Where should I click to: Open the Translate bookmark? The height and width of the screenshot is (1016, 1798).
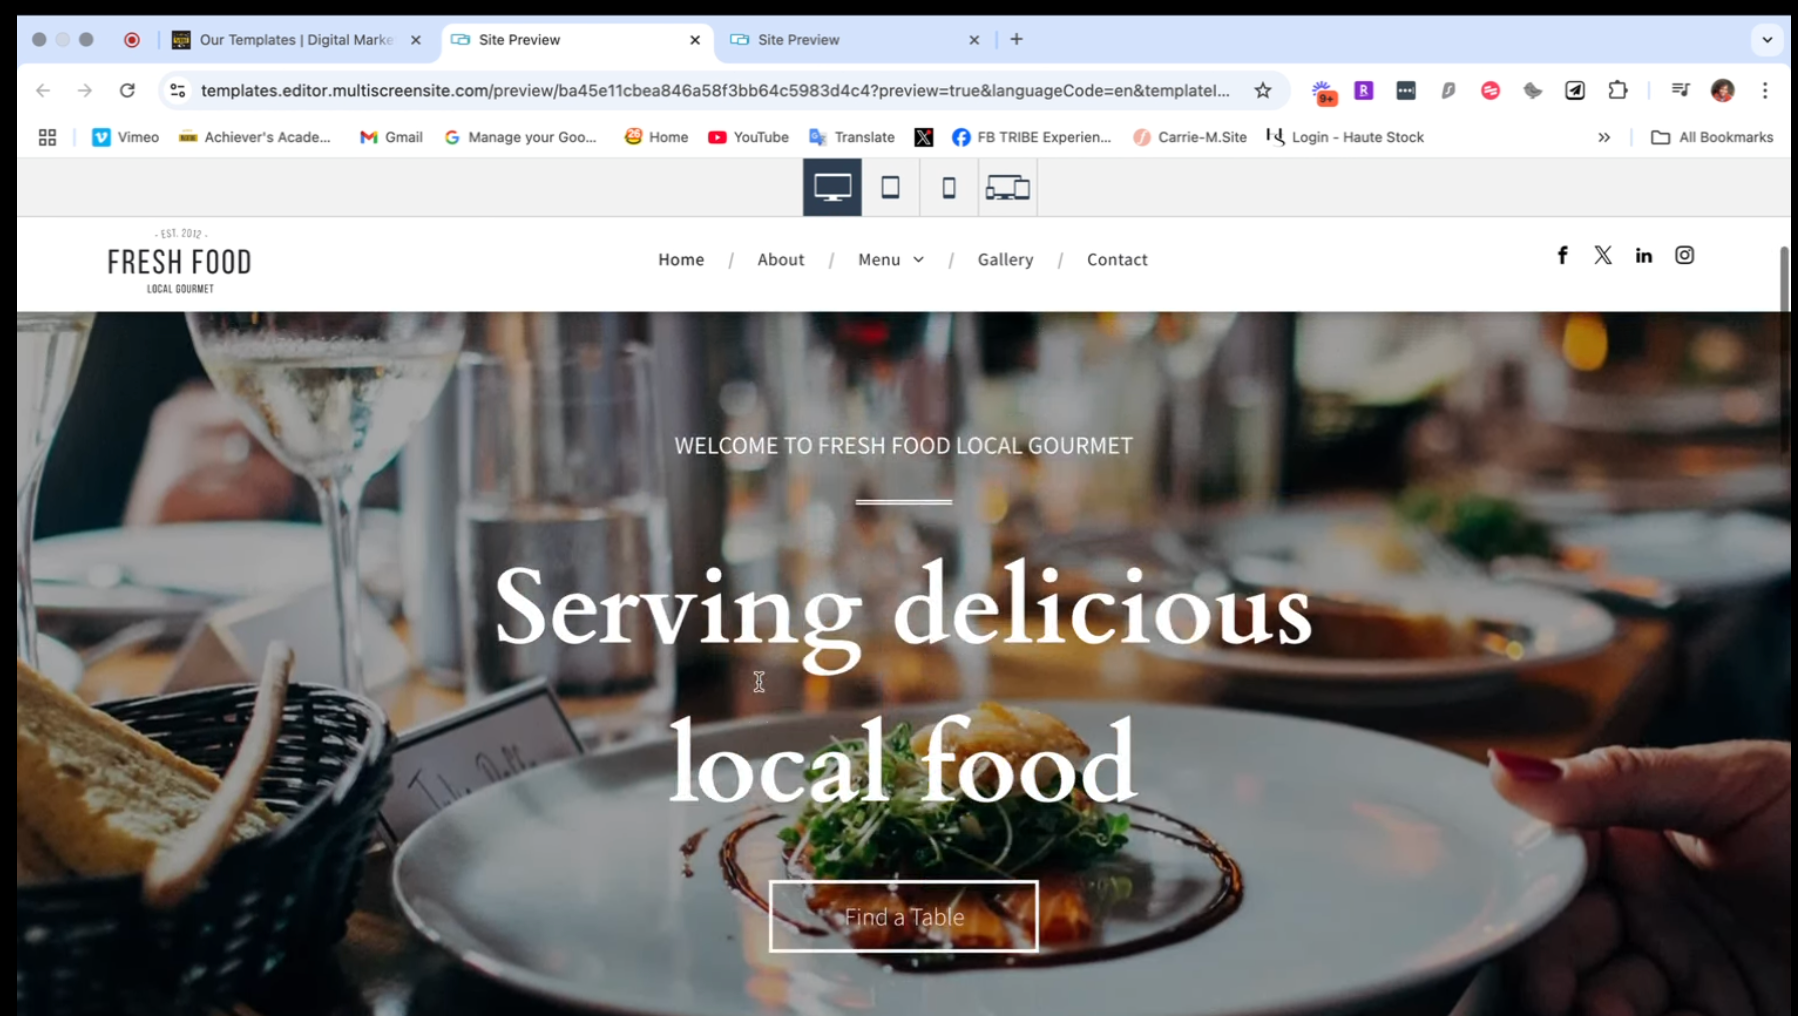[852, 137]
